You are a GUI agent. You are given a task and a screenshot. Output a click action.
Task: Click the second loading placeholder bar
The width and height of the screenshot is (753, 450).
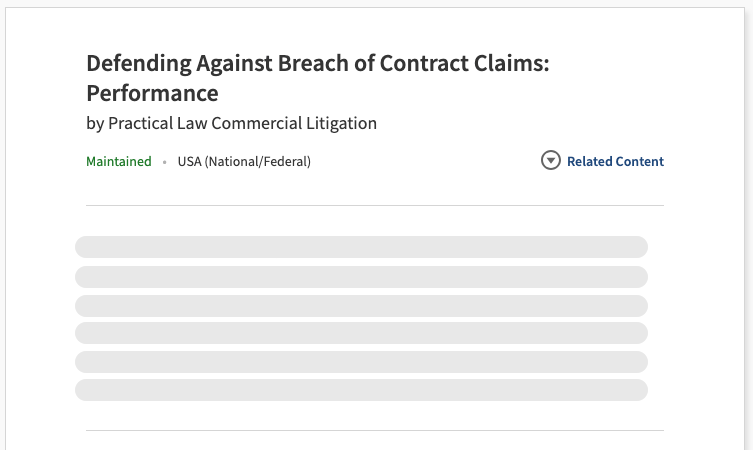point(361,276)
